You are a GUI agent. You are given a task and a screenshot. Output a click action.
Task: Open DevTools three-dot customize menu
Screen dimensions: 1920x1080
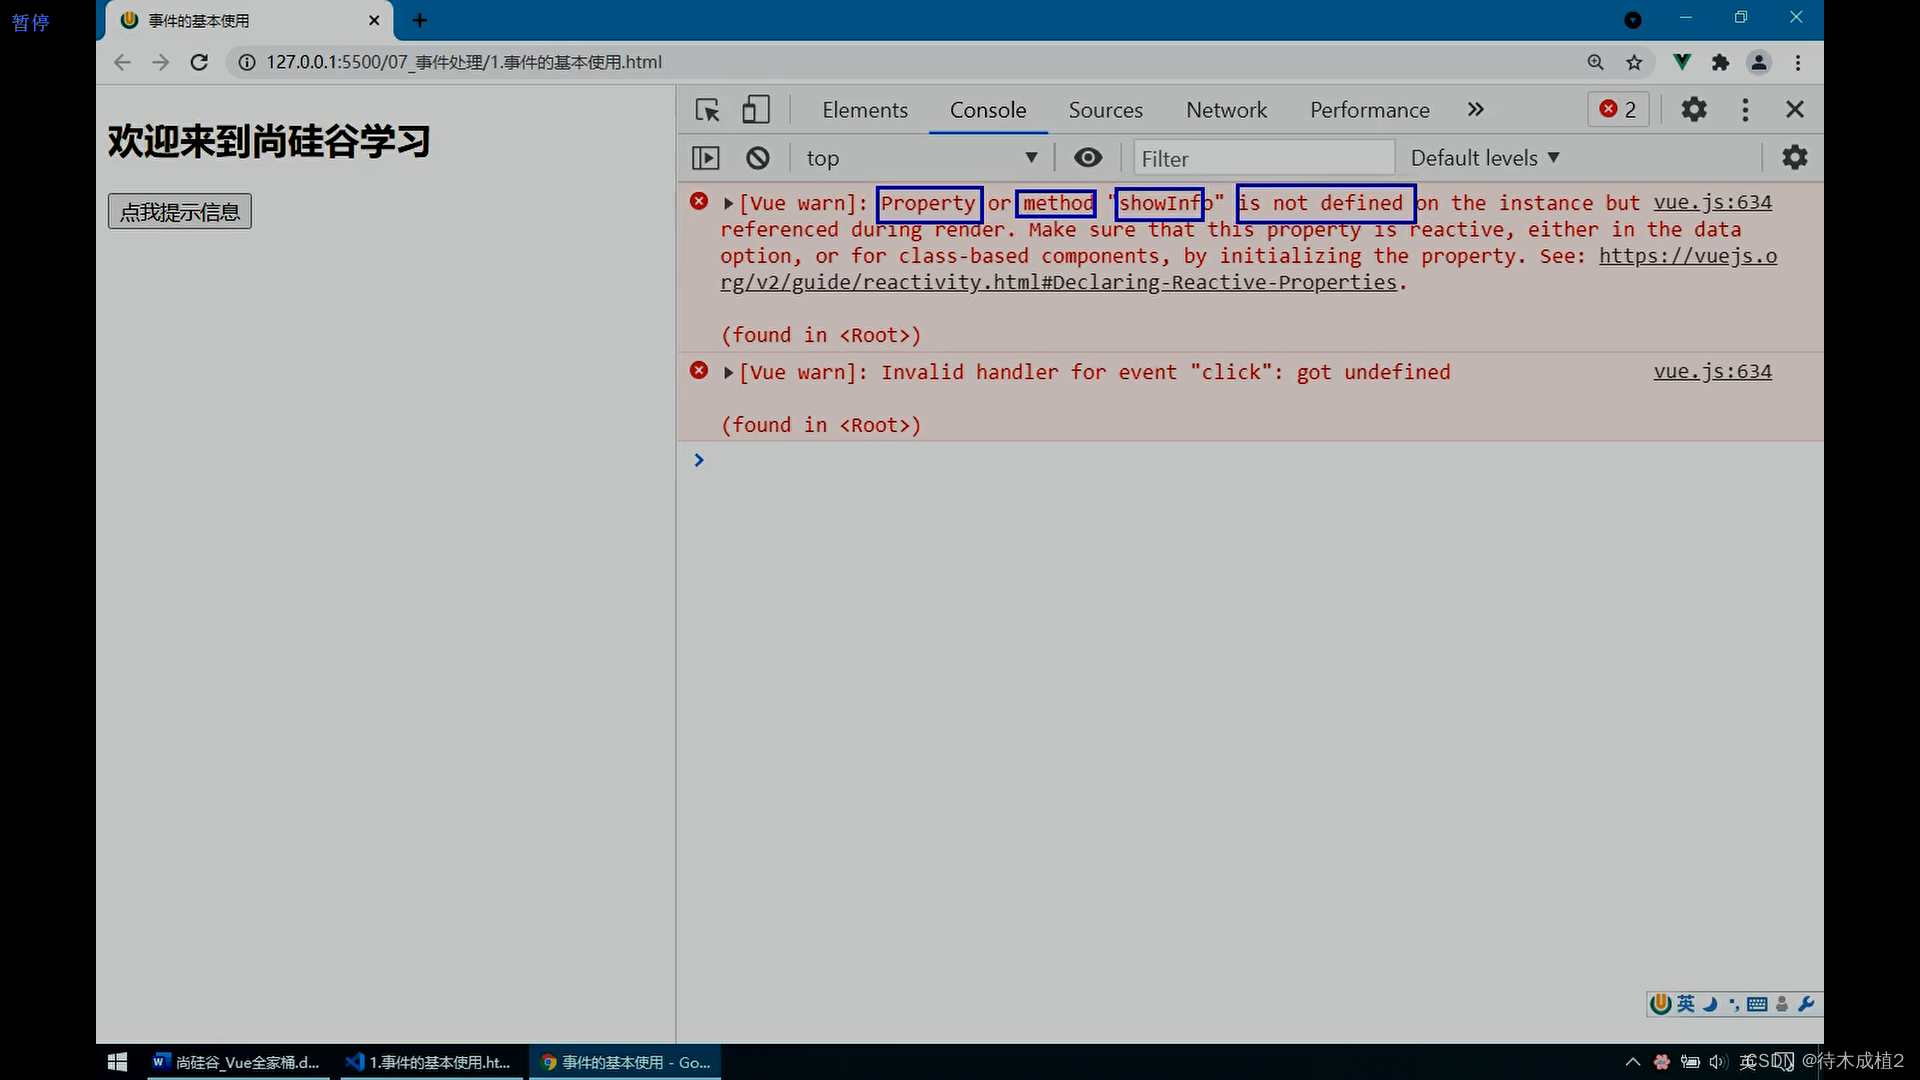tap(1745, 109)
